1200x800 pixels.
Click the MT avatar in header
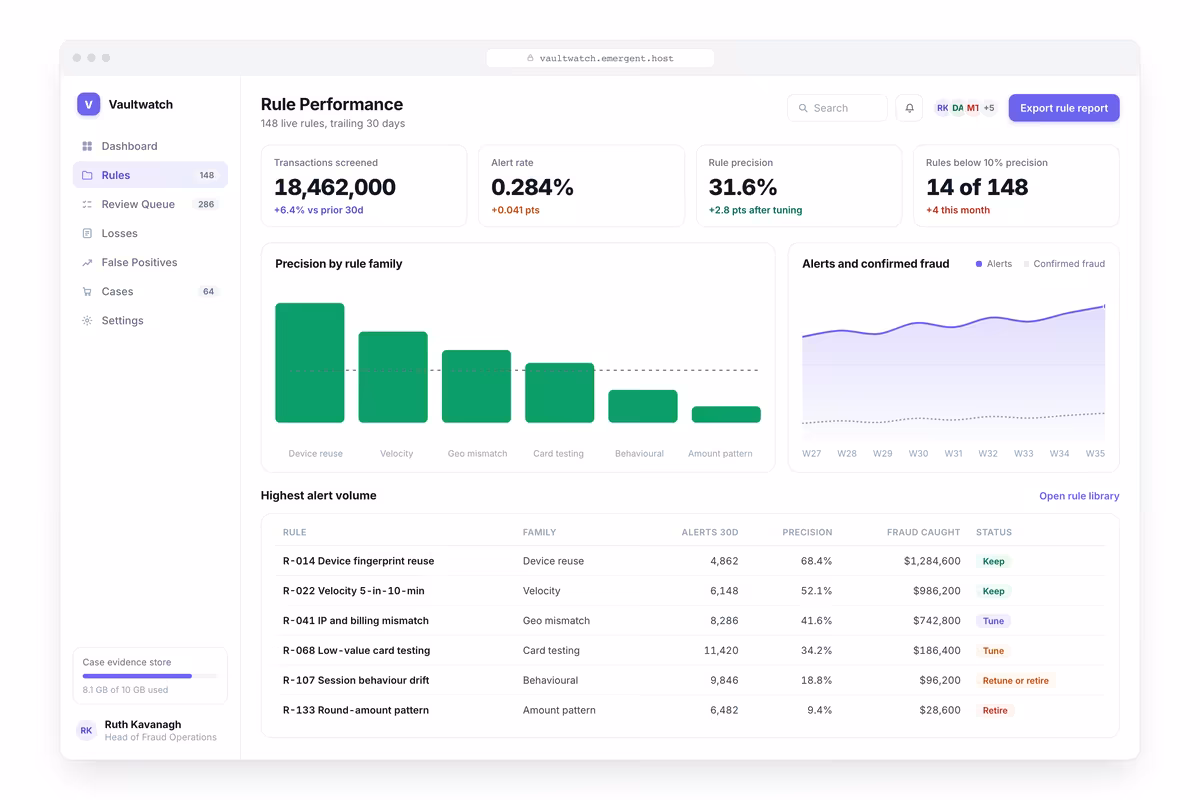973,108
